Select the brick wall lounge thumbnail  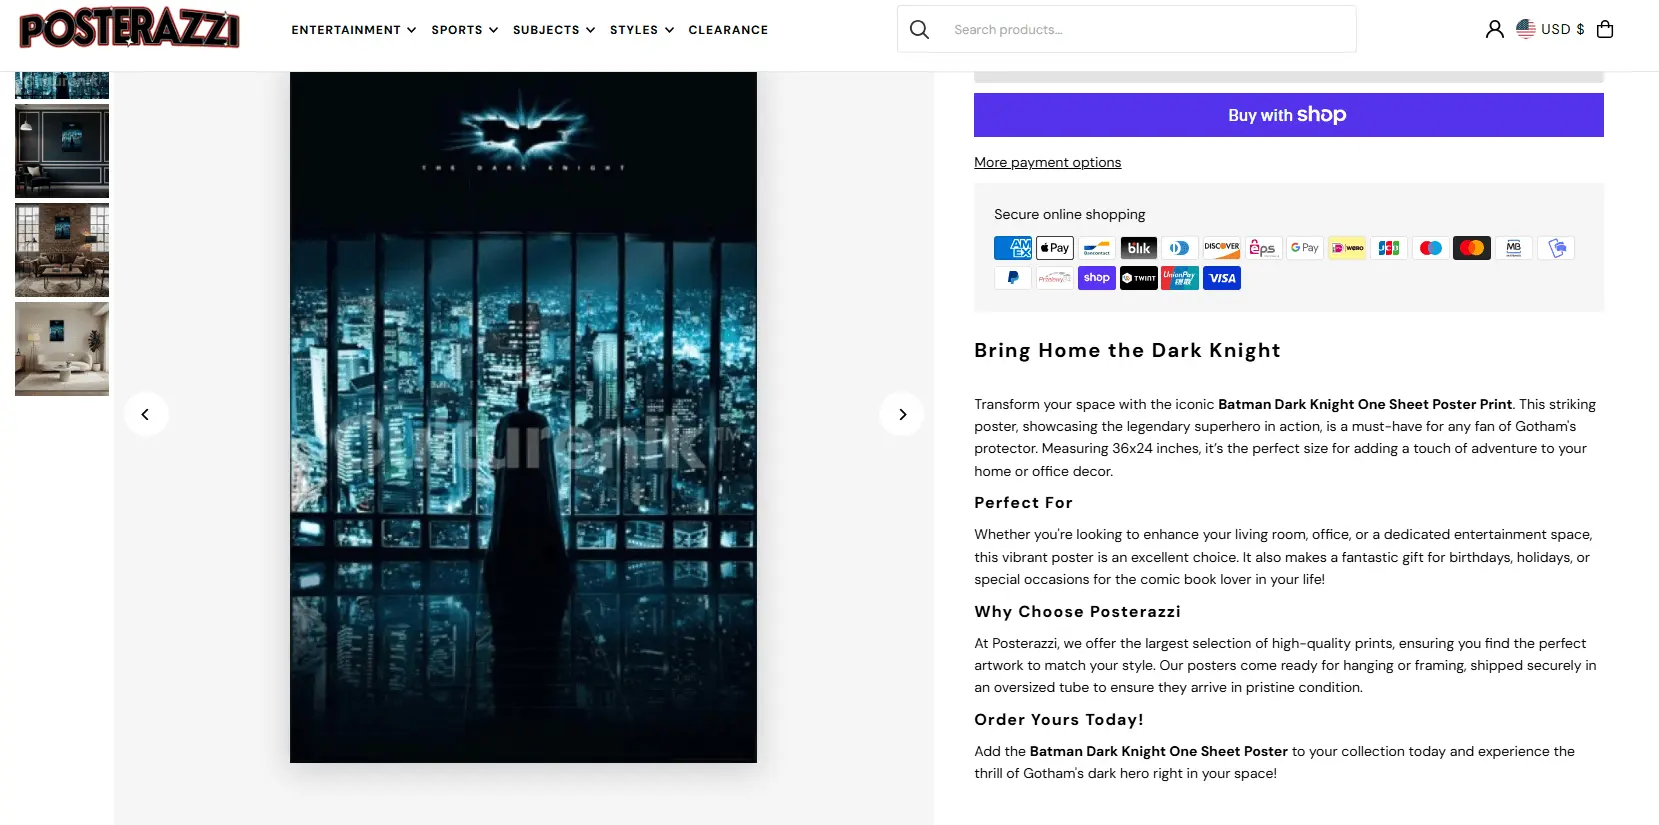pos(62,250)
